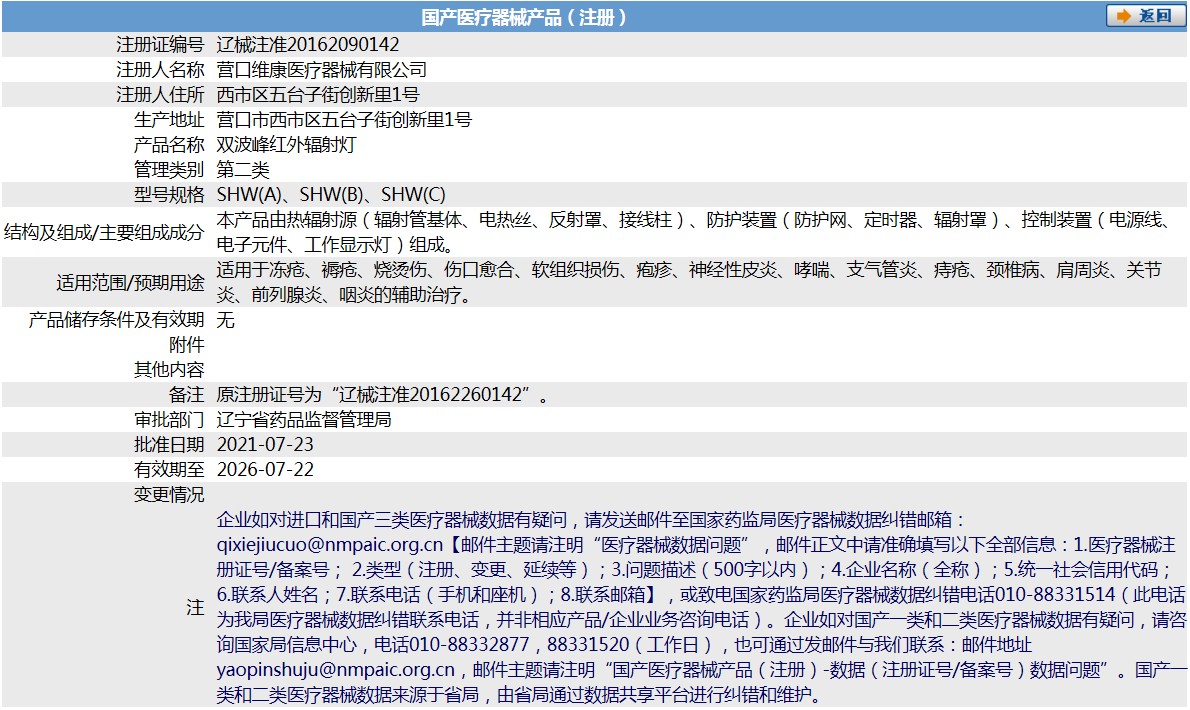Select product name 双波峰红外辐射灯

pos(286,145)
